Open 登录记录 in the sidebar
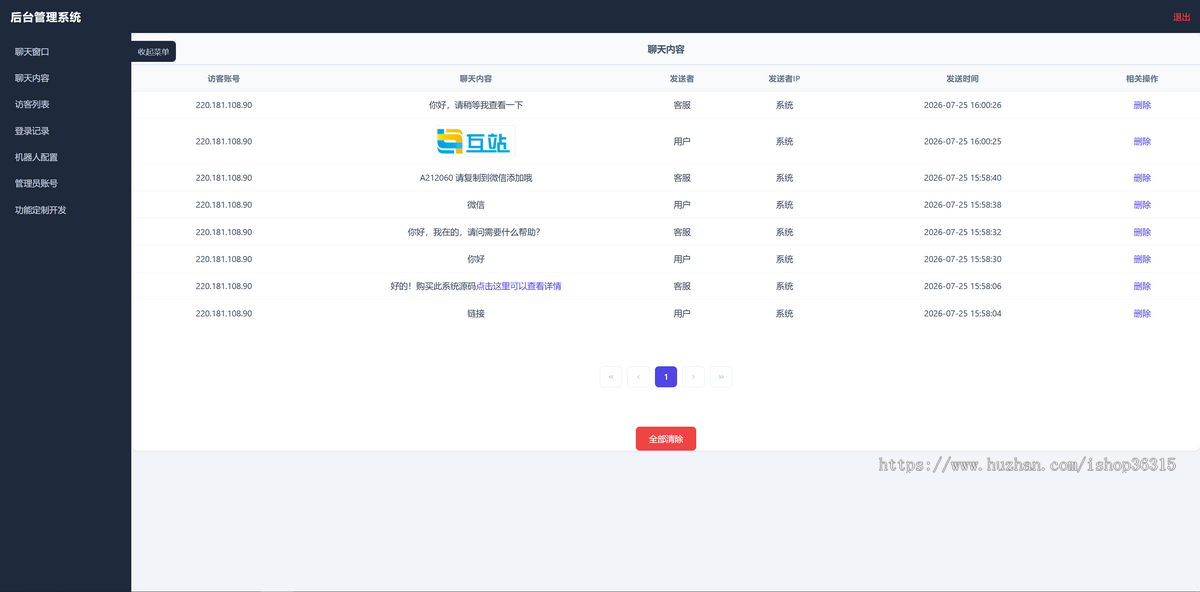Viewport: 1200px width, 592px height. (32, 131)
